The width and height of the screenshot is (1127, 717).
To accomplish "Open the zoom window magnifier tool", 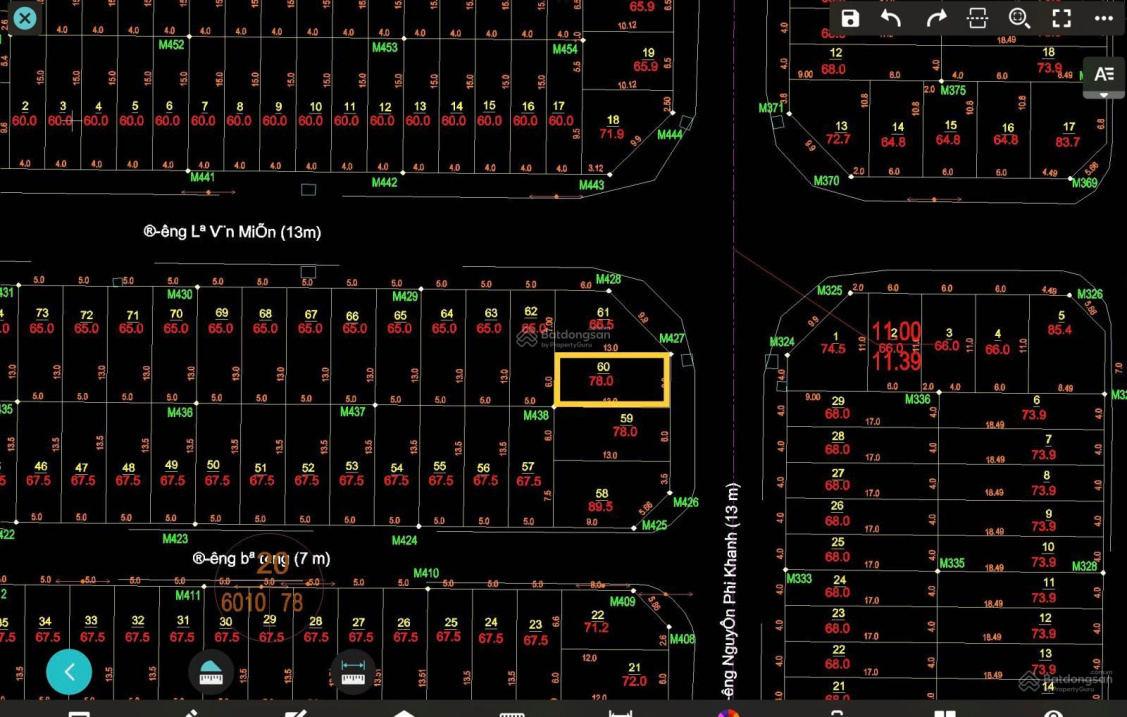I will [1019, 18].
